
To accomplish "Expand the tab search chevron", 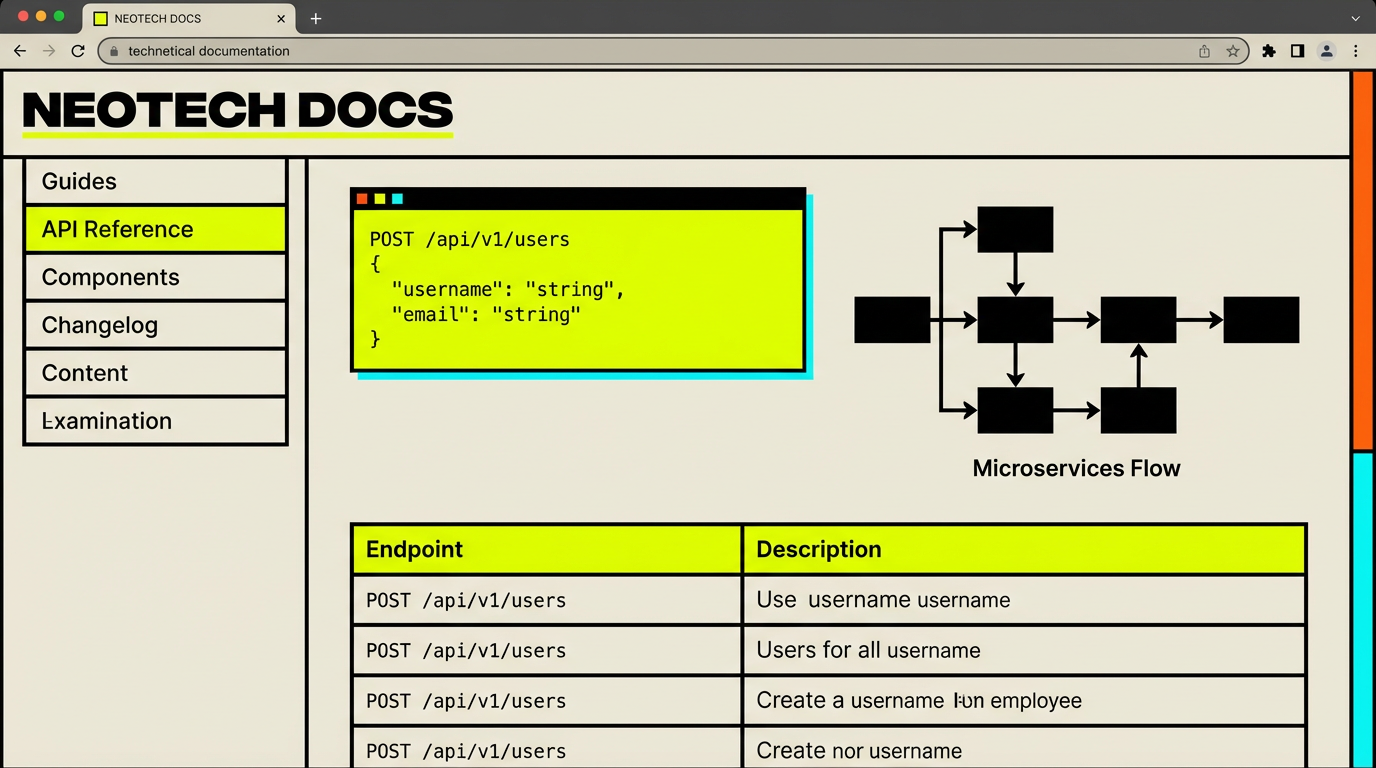I will pyautogui.click(x=1356, y=18).
